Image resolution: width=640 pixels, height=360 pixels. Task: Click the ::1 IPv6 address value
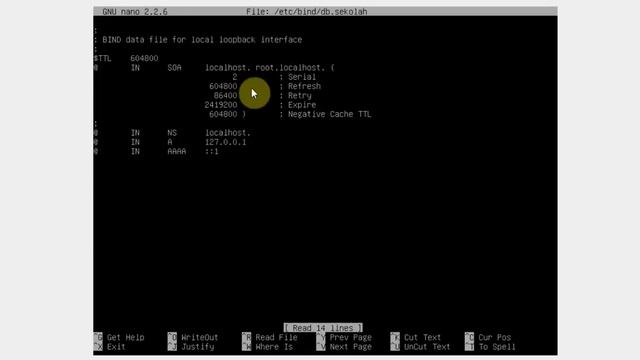coord(212,151)
